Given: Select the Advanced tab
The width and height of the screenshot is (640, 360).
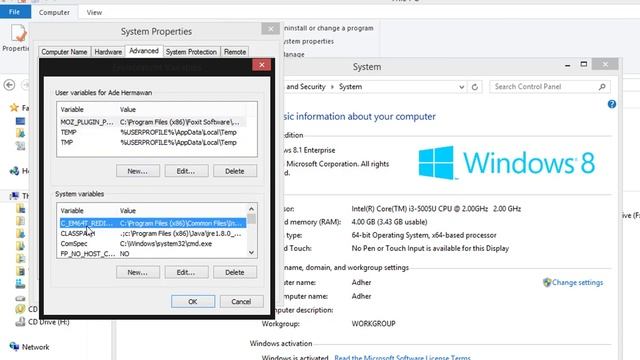Looking at the screenshot, I should point(144,51).
